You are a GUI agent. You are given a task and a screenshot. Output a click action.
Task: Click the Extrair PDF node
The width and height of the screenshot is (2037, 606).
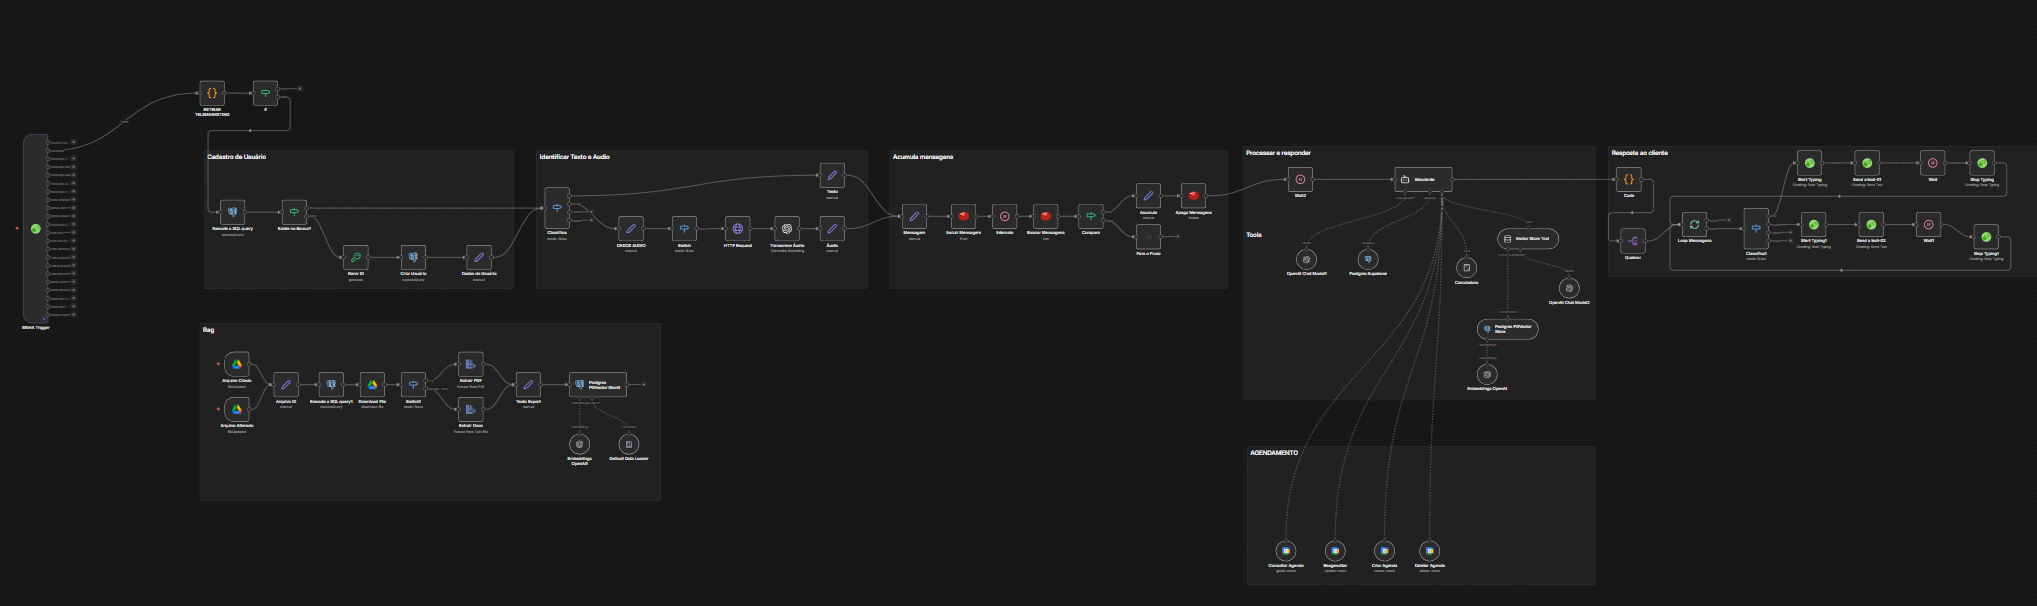[471, 364]
